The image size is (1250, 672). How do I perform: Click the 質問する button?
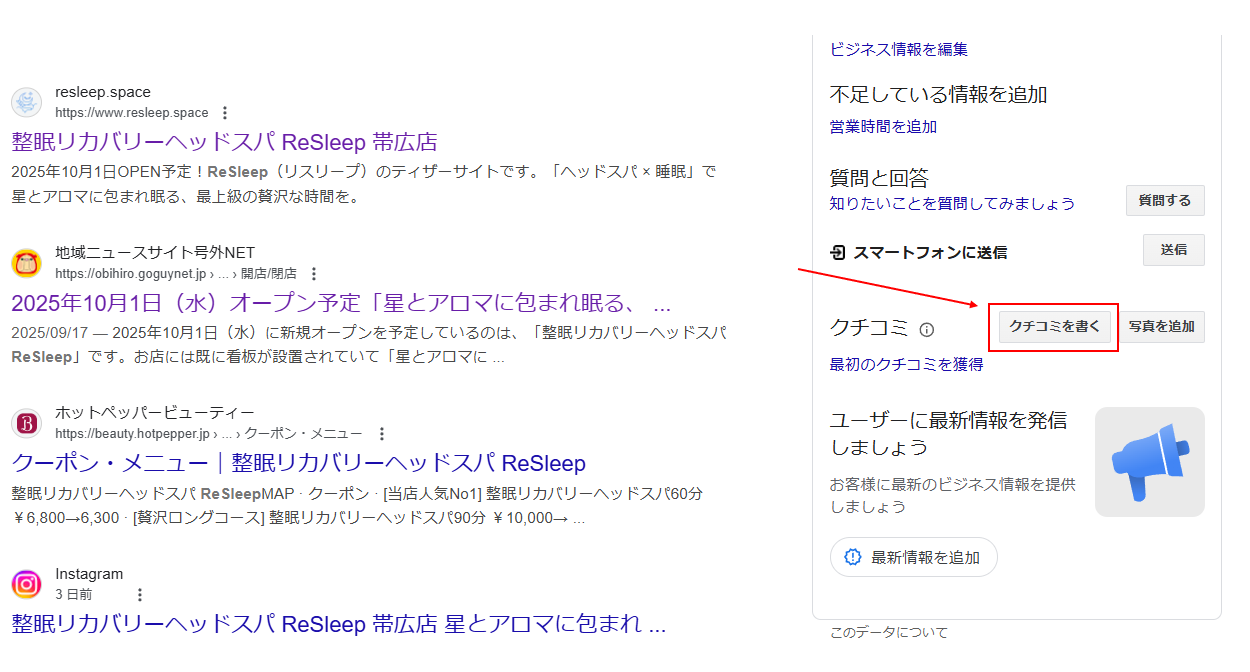coord(1165,201)
